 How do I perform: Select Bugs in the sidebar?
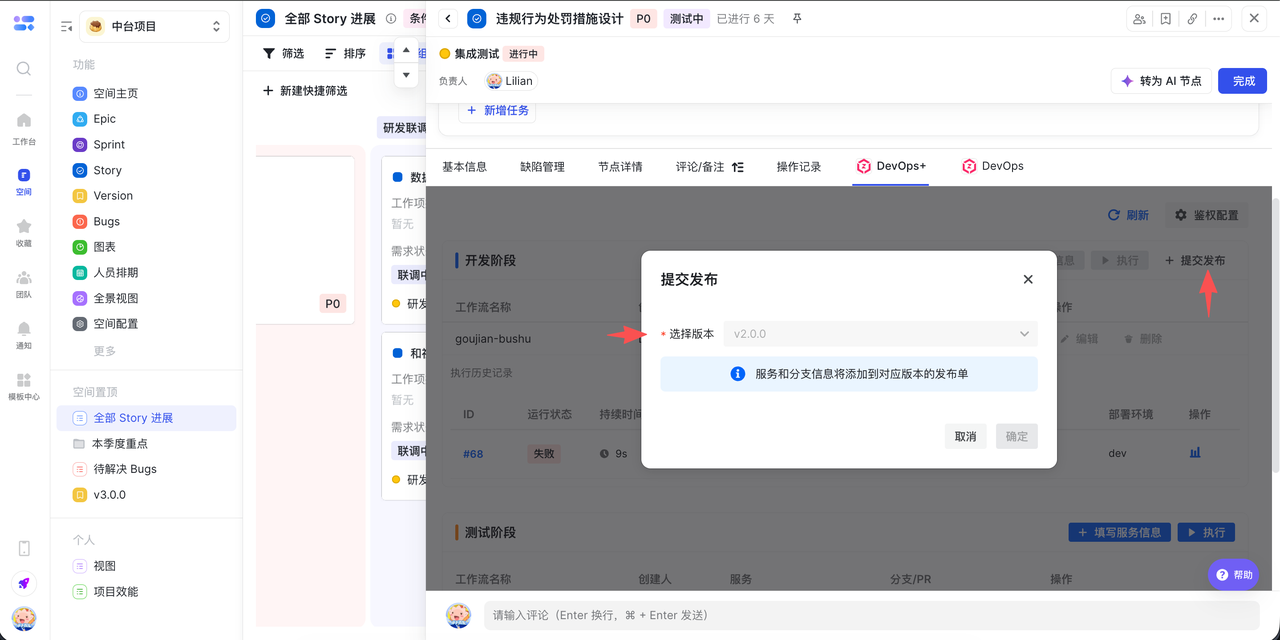[106, 222]
